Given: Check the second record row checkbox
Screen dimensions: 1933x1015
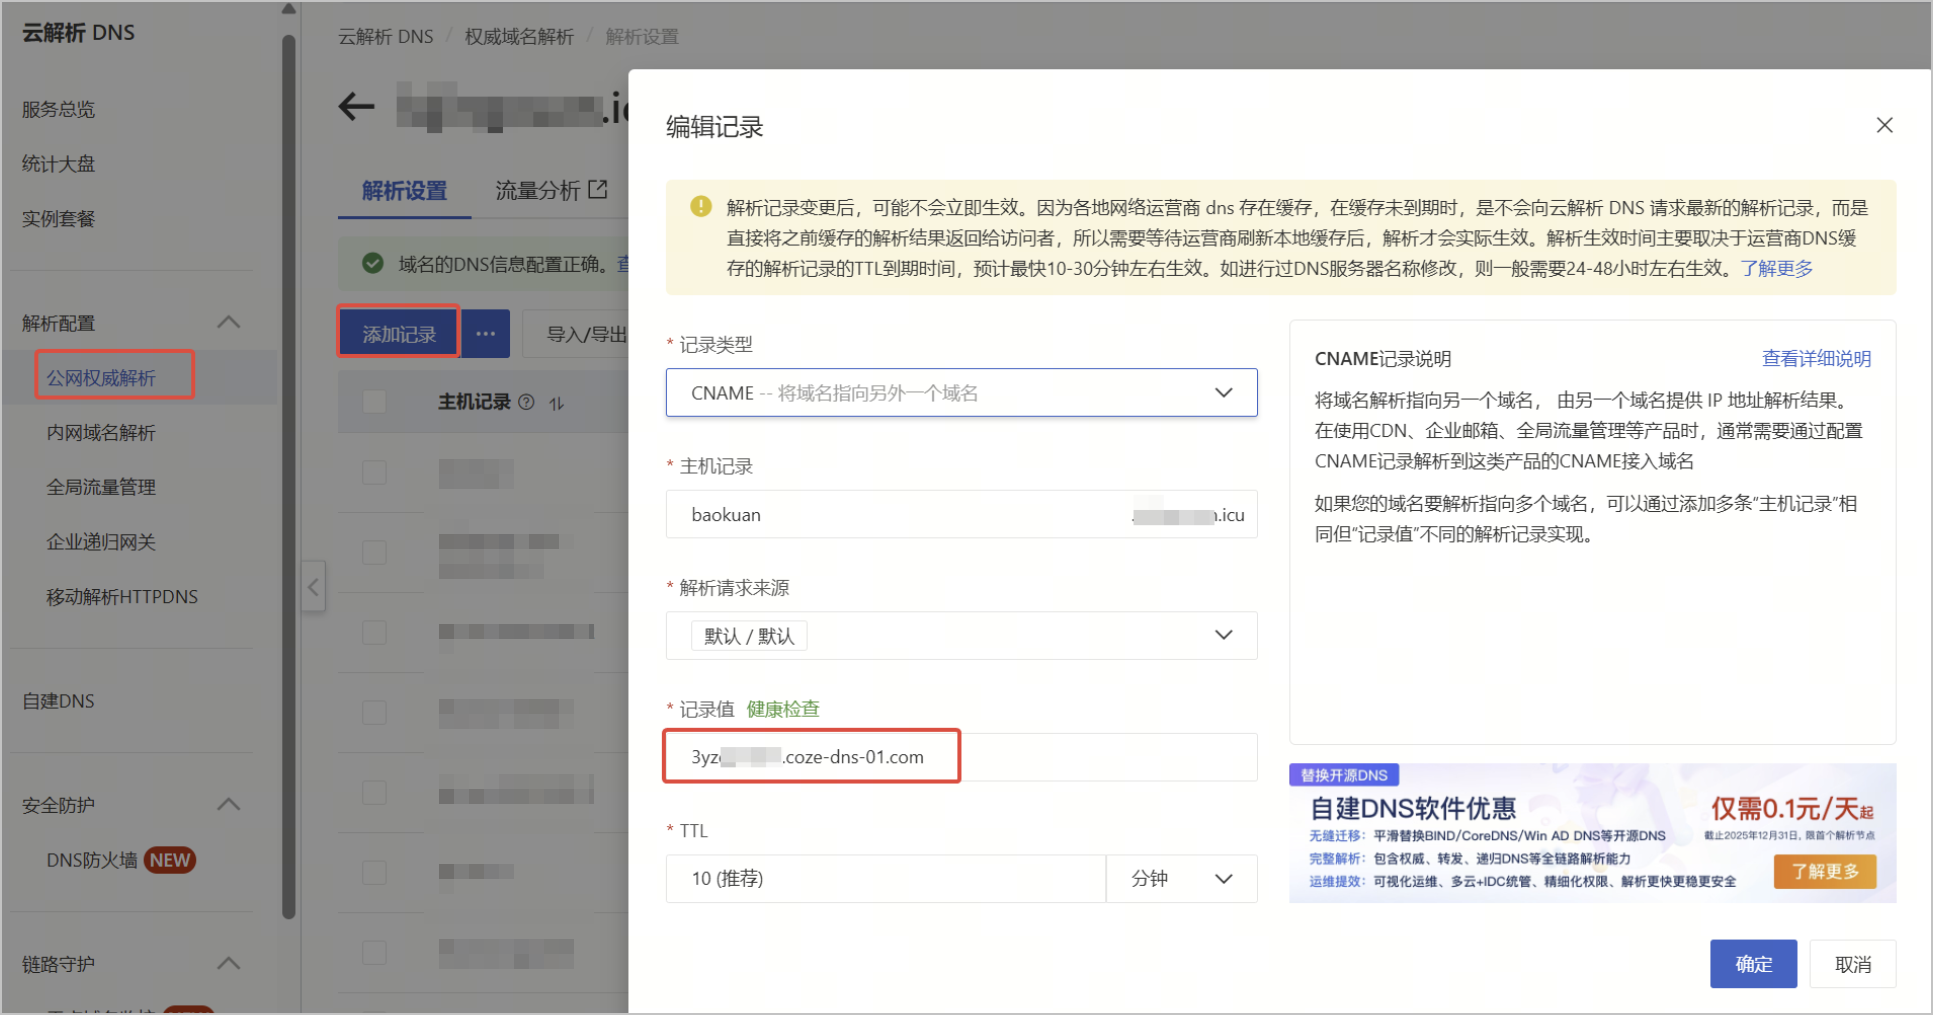Looking at the screenshot, I should pyautogui.click(x=374, y=552).
